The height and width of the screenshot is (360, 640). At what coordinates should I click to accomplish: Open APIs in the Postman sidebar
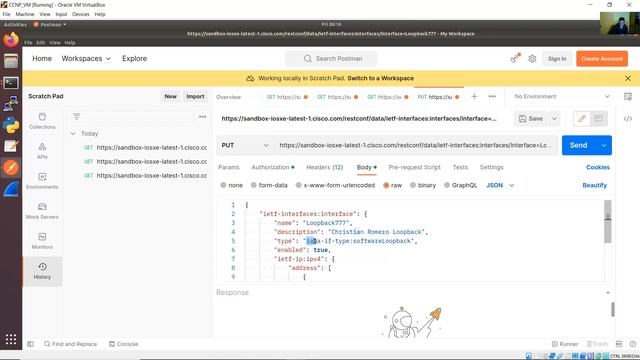[x=42, y=151]
